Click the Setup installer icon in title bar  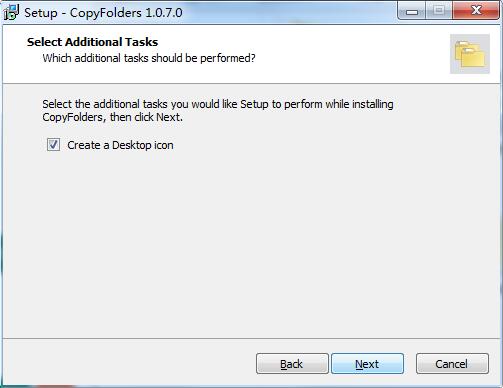pyautogui.click(x=11, y=12)
